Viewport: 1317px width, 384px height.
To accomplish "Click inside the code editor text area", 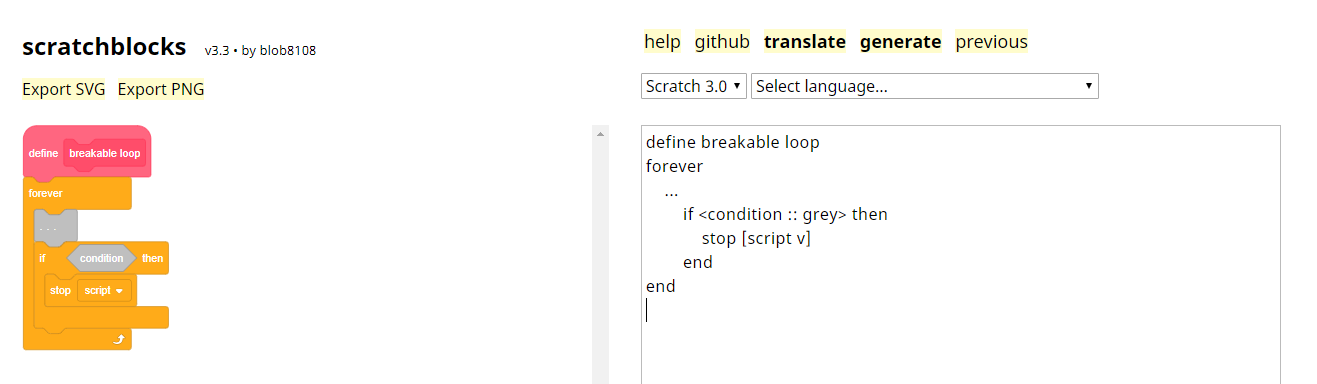I will (x=961, y=254).
